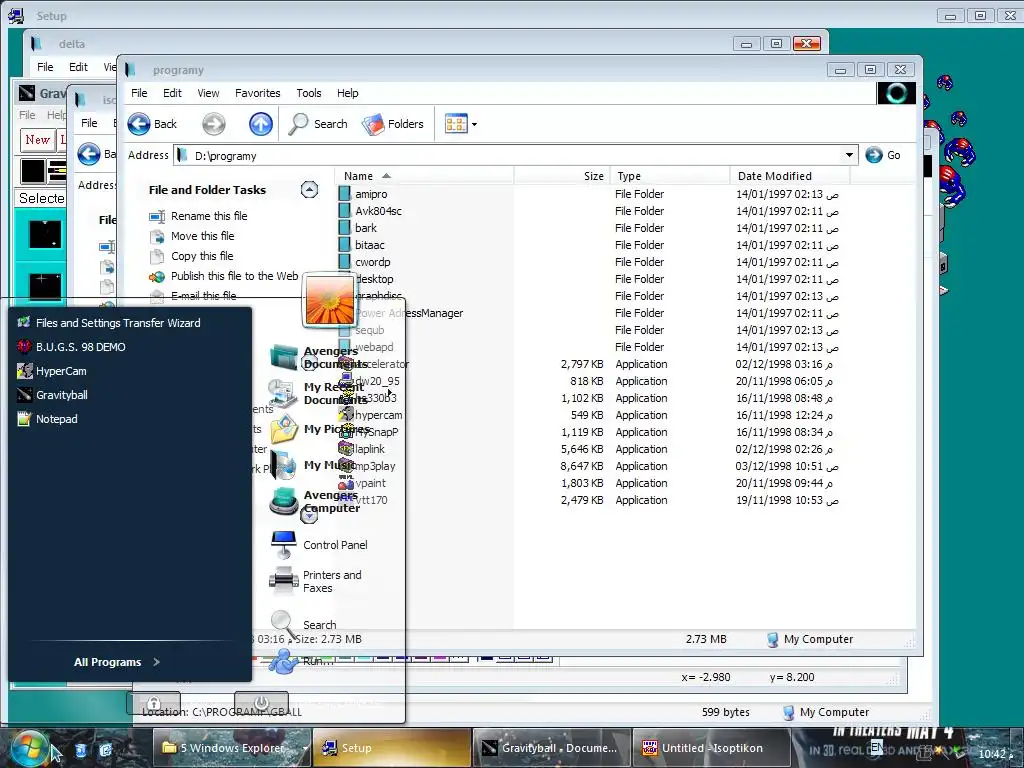Open Edit menu in delta window
The height and width of the screenshot is (768, 1024).
(78, 67)
